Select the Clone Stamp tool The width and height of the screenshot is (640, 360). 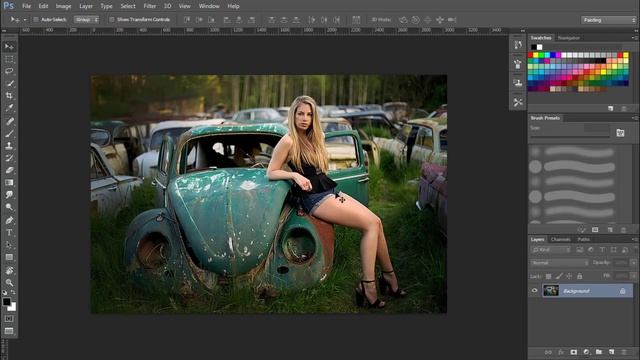pyautogui.click(x=9, y=146)
